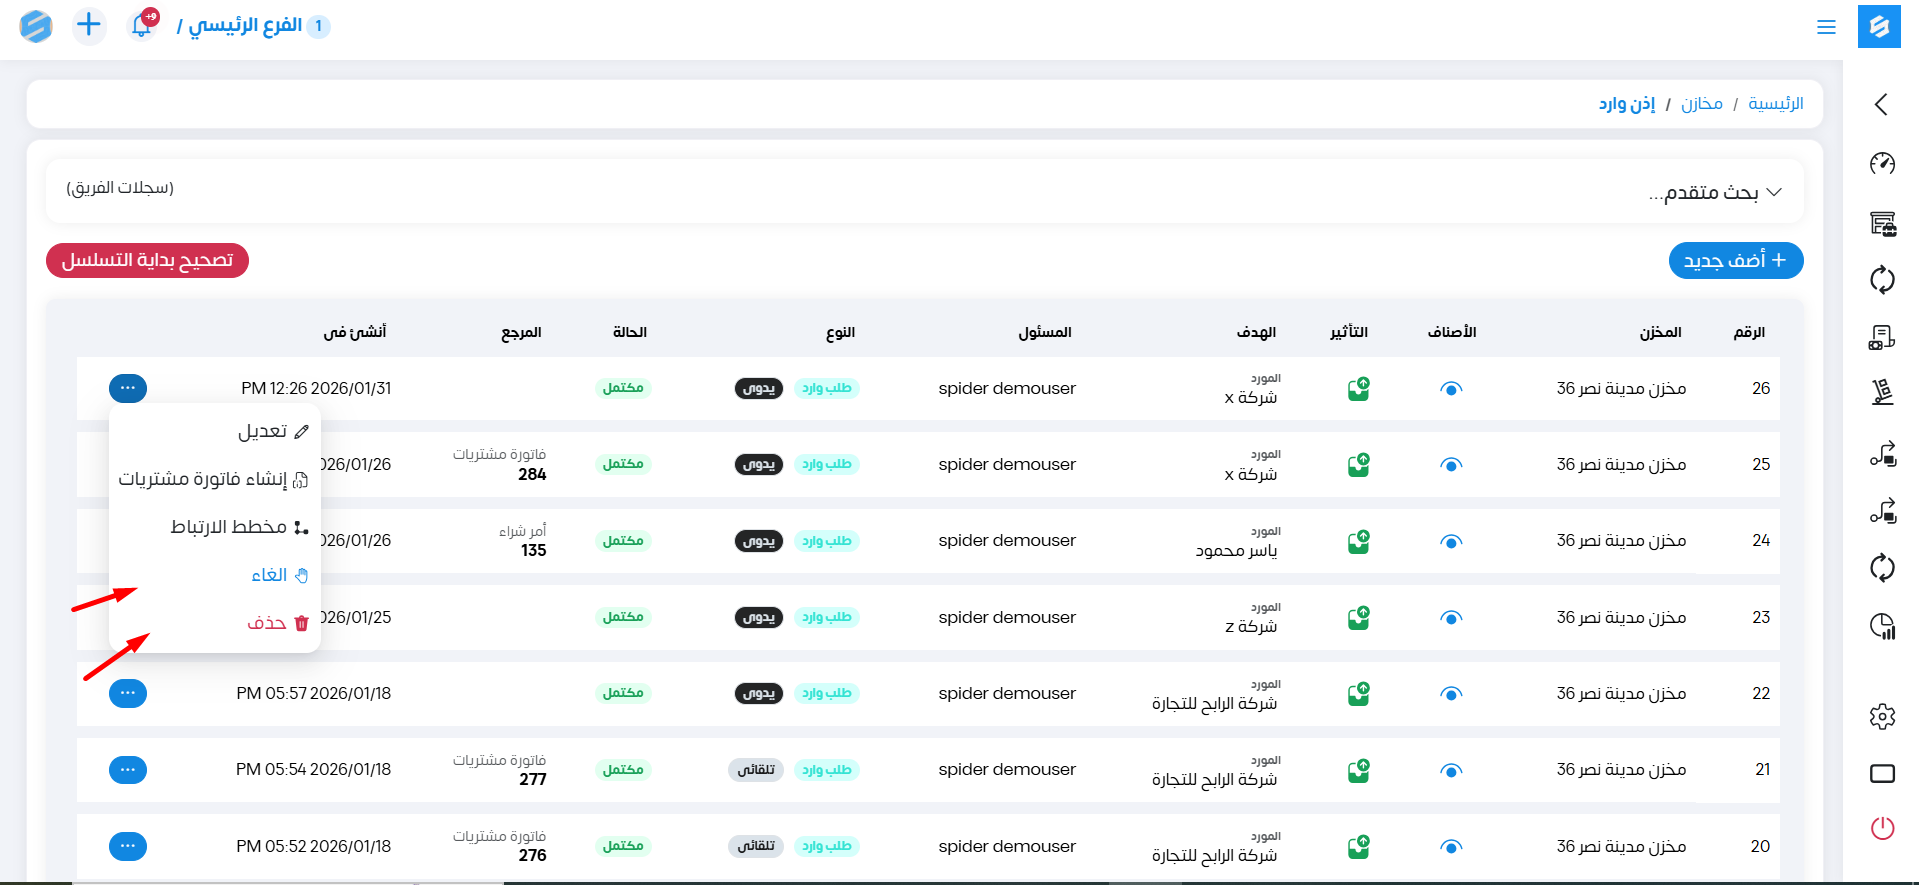Click the notifications bell icon
1919x885 pixels.
[x=142, y=25]
